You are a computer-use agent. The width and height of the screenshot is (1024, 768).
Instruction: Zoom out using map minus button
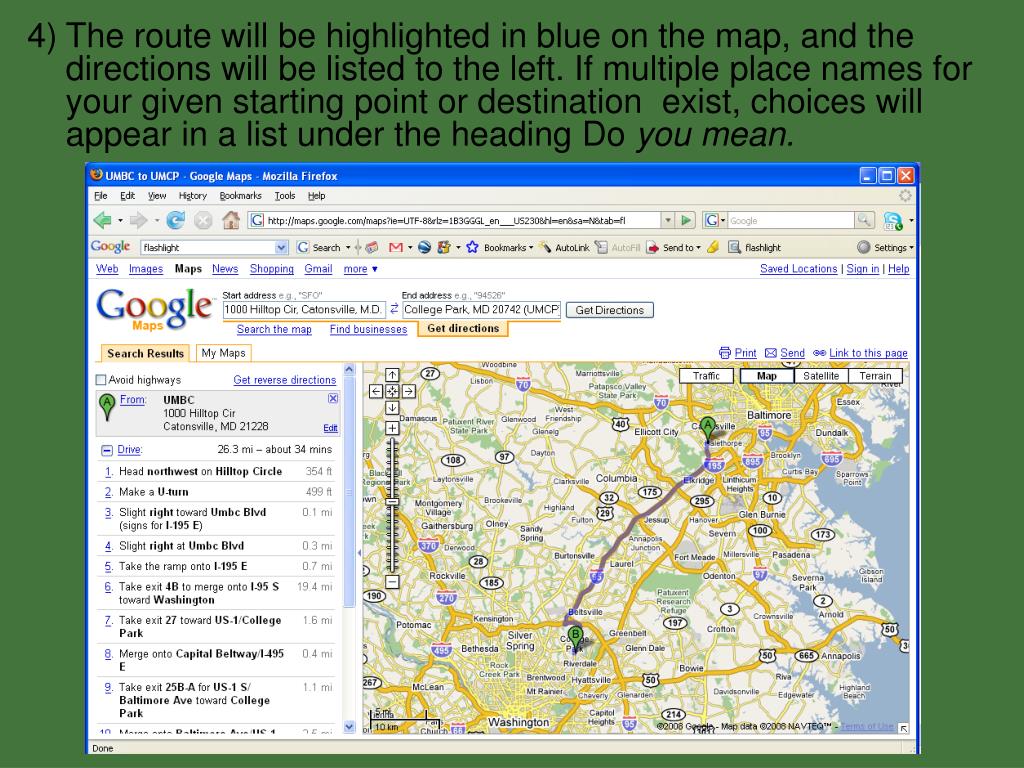pyautogui.click(x=392, y=581)
